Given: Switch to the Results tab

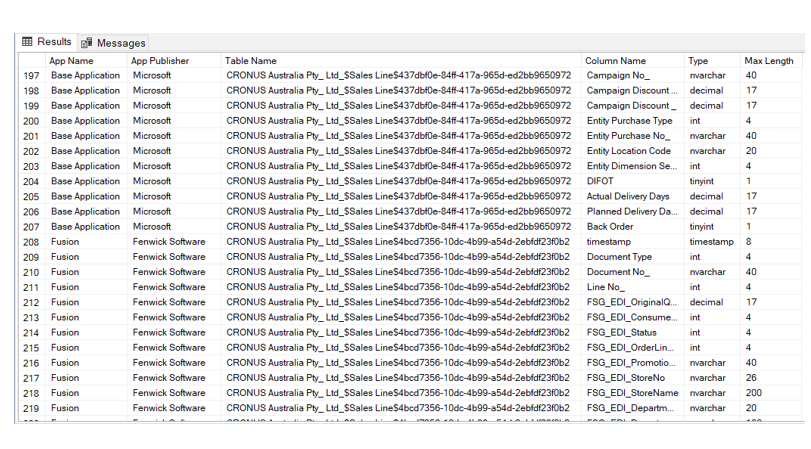Looking at the screenshot, I should [47, 42].
